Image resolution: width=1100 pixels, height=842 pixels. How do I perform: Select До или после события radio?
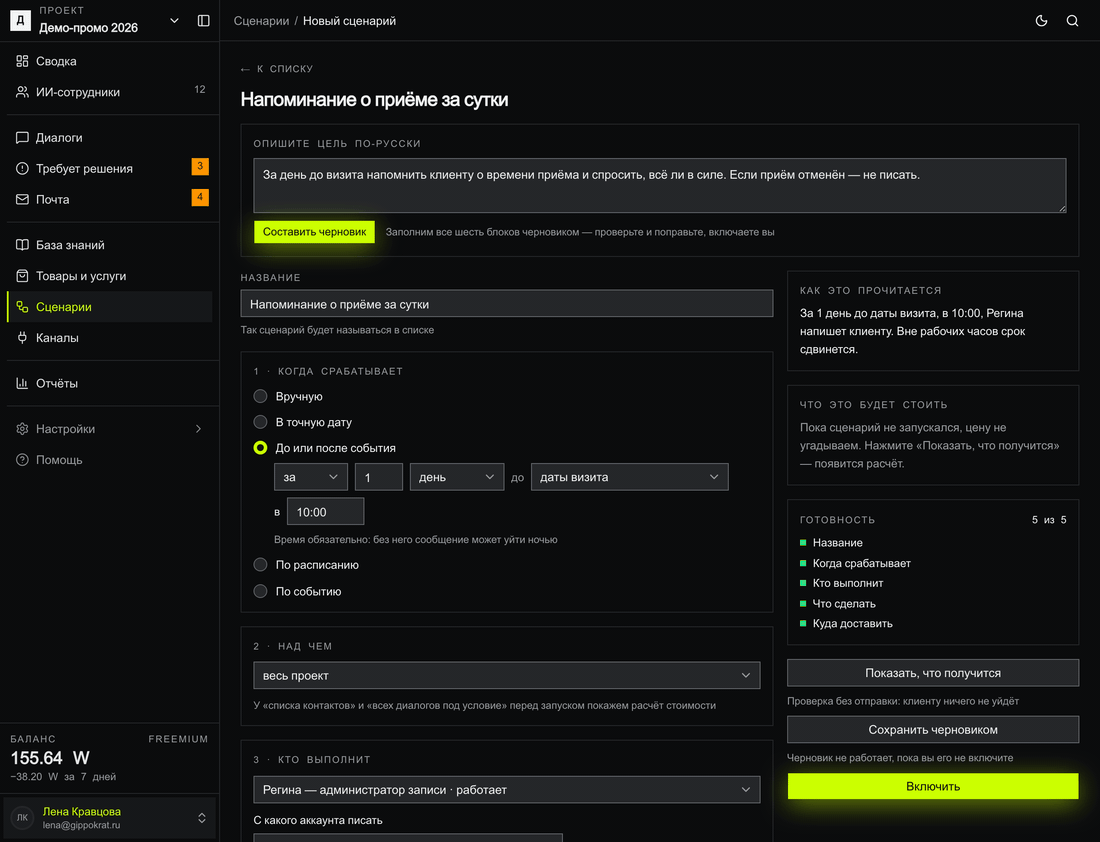click(260, 448)
